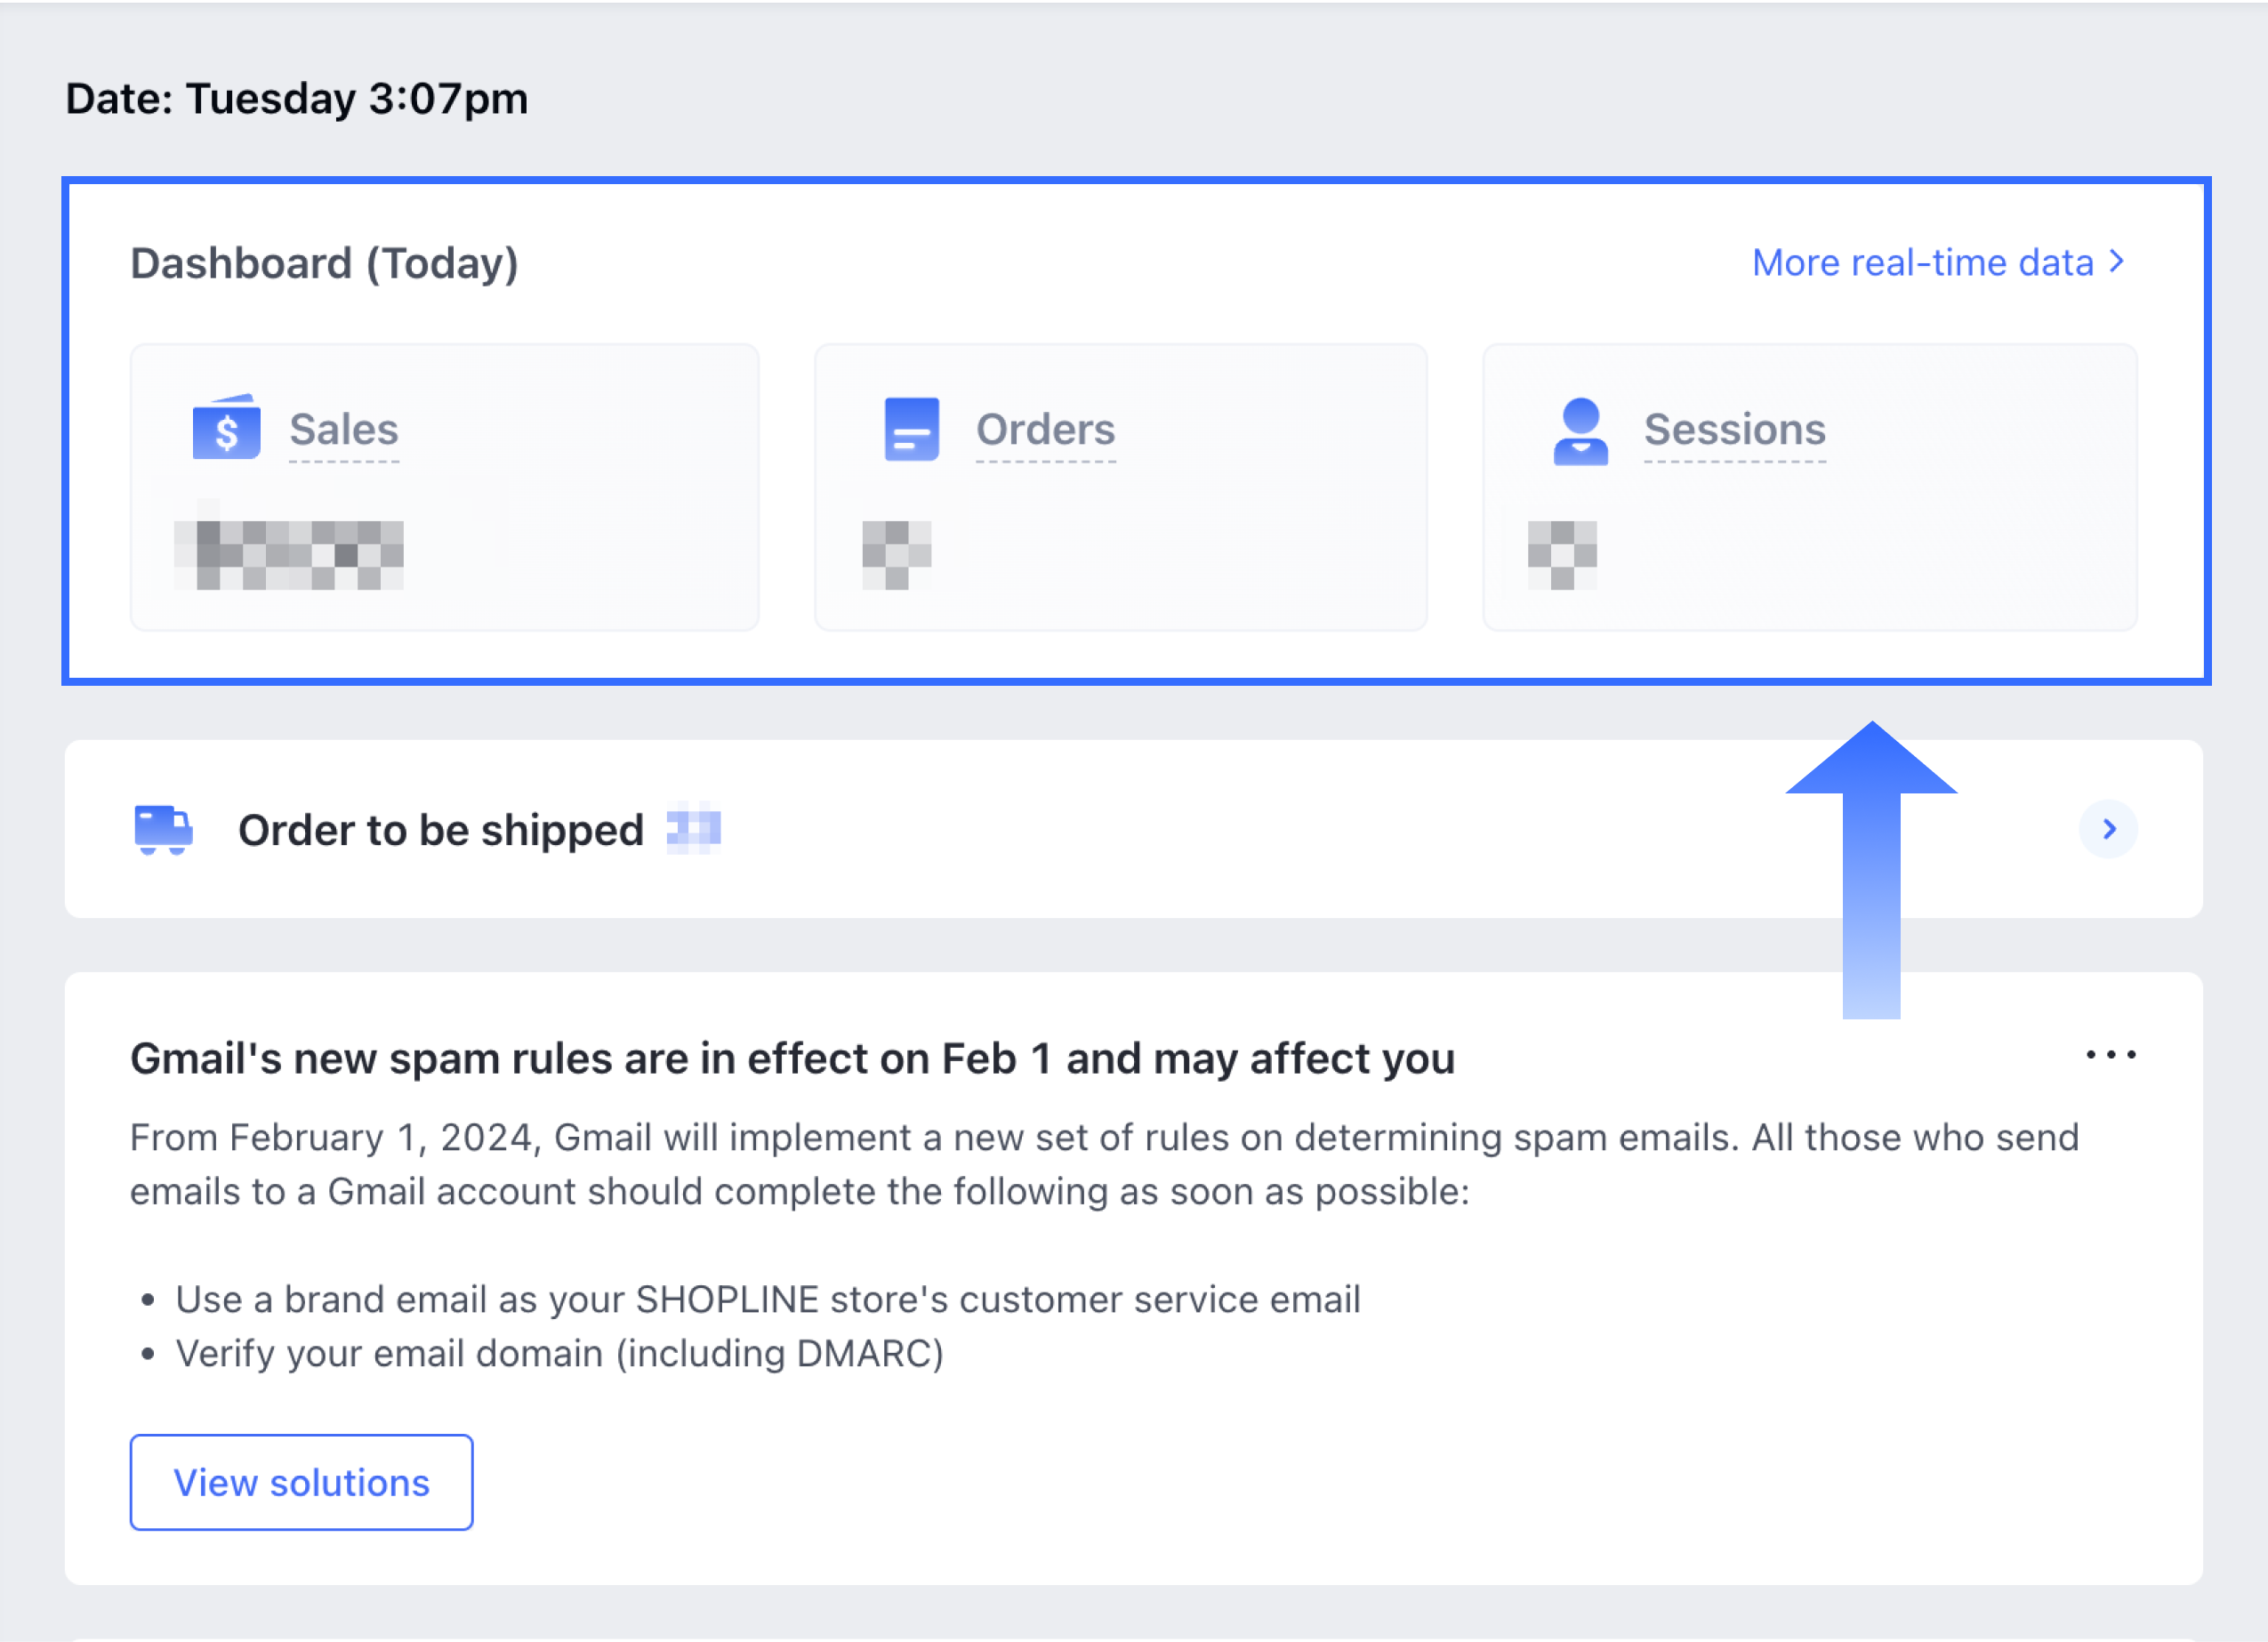The width and height of the screenshot is (2268, 1642).
Task: Click the delivery truck icon
Action: 163,830
